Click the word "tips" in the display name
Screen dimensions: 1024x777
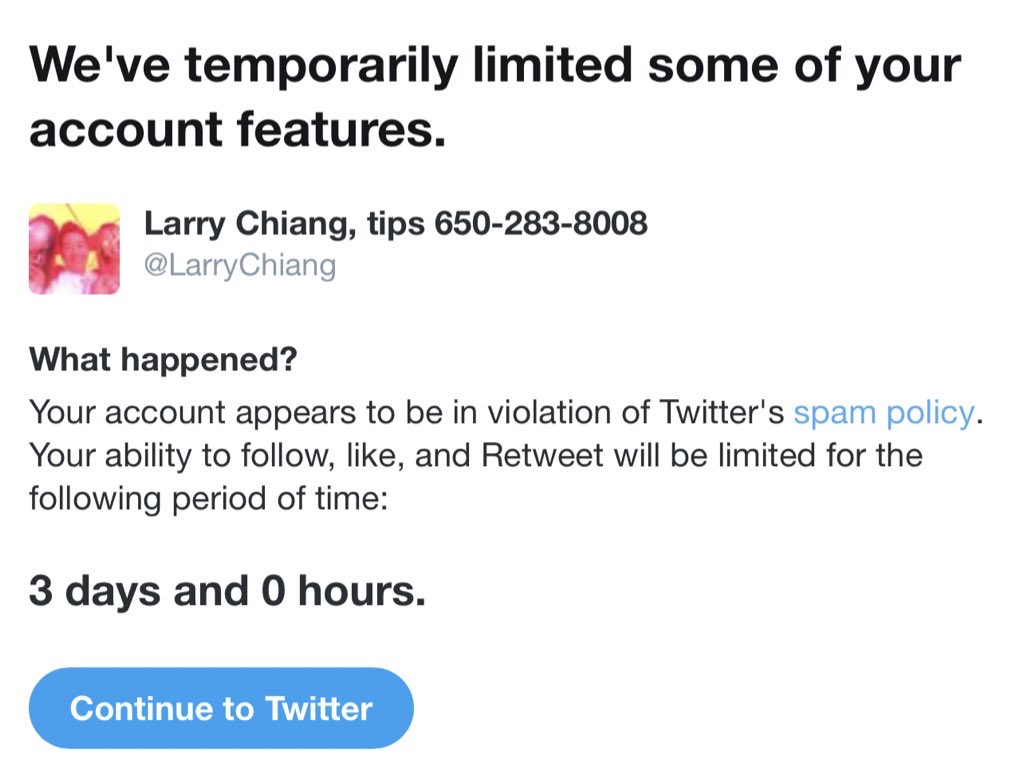click(396, 223)
